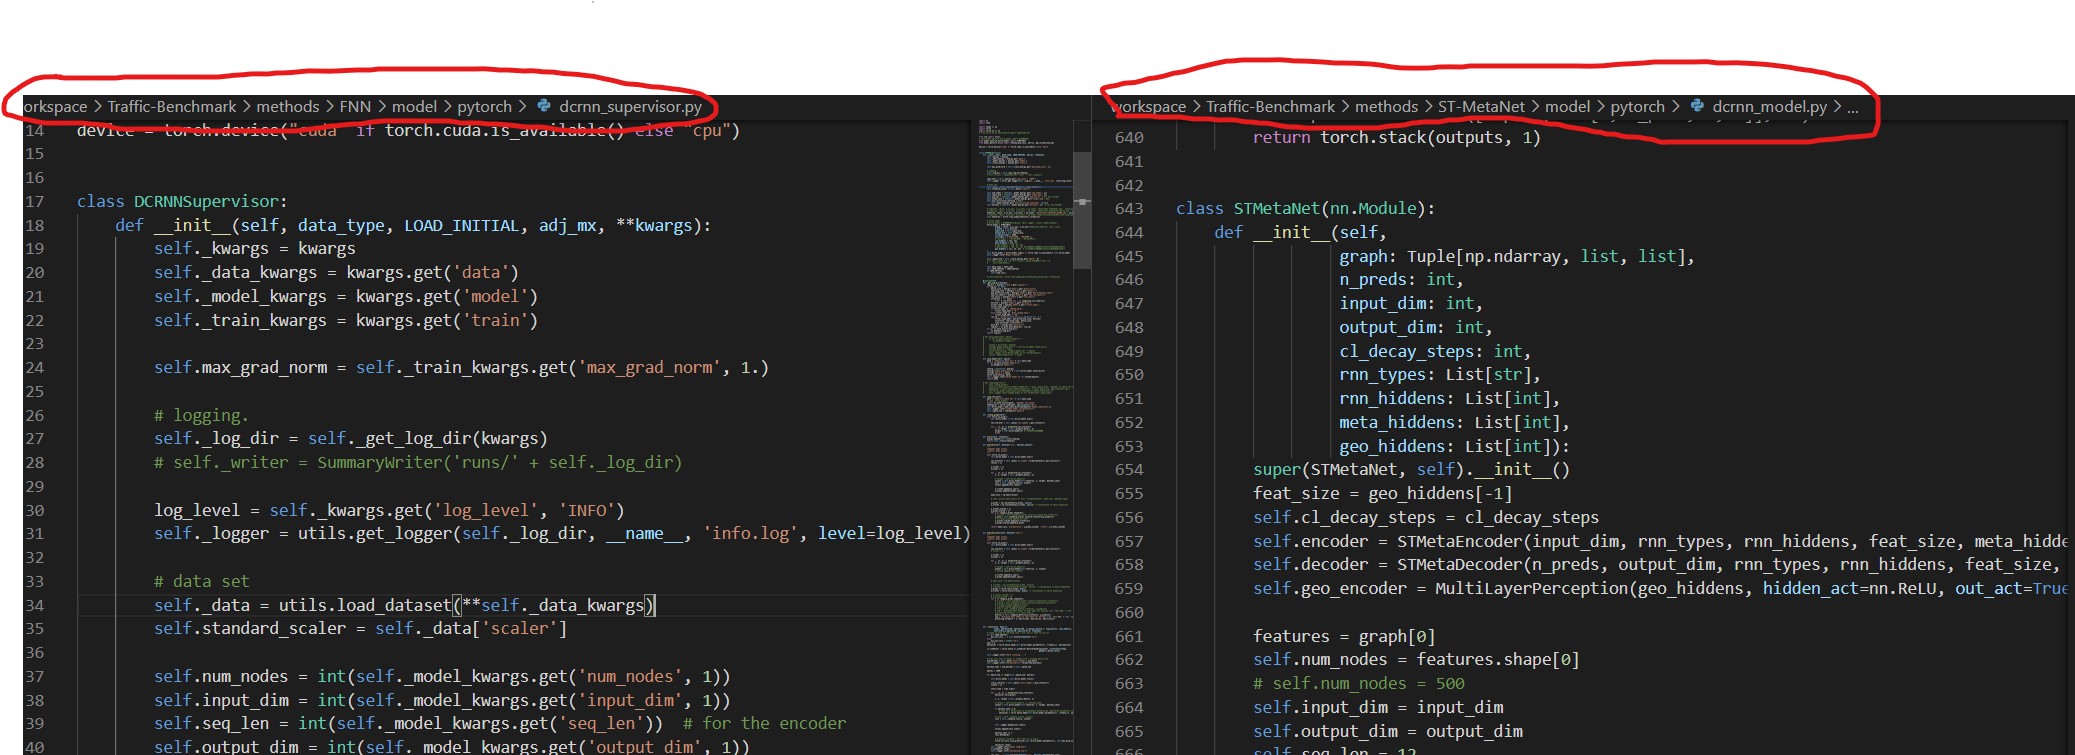
Task: Click the class name STMetaNet on line 643
Action: point(1277,208)
